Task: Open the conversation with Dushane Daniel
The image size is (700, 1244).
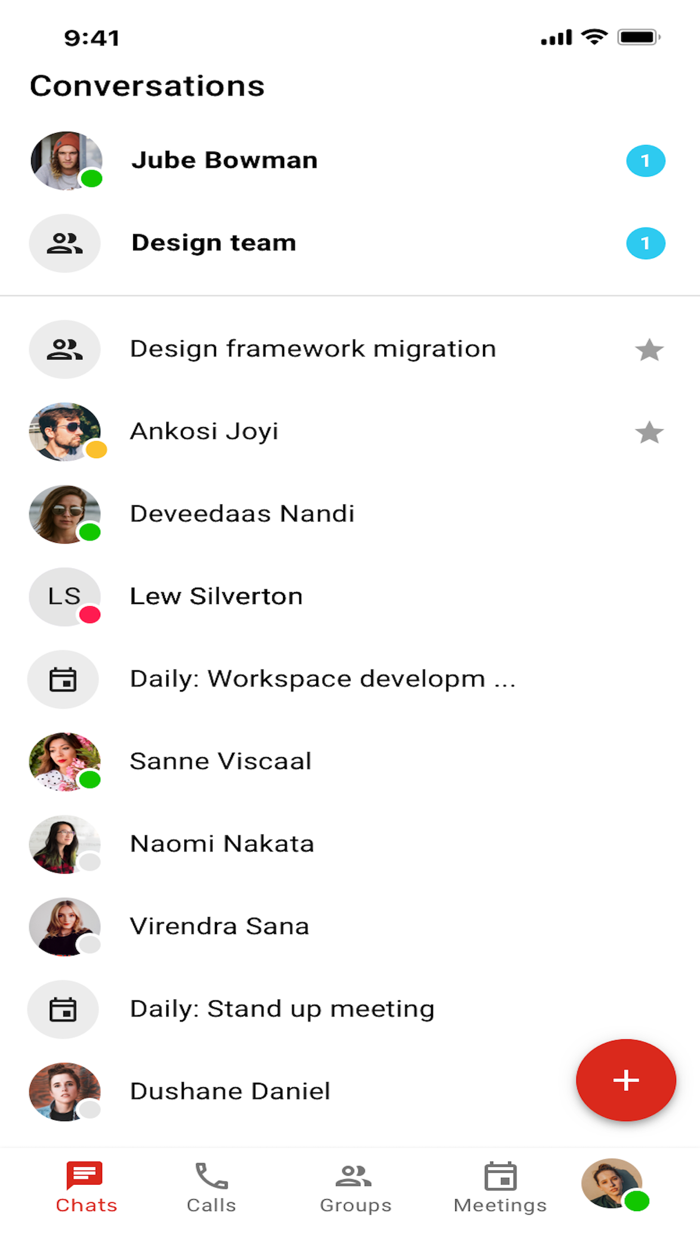Action: (230, 1091)
